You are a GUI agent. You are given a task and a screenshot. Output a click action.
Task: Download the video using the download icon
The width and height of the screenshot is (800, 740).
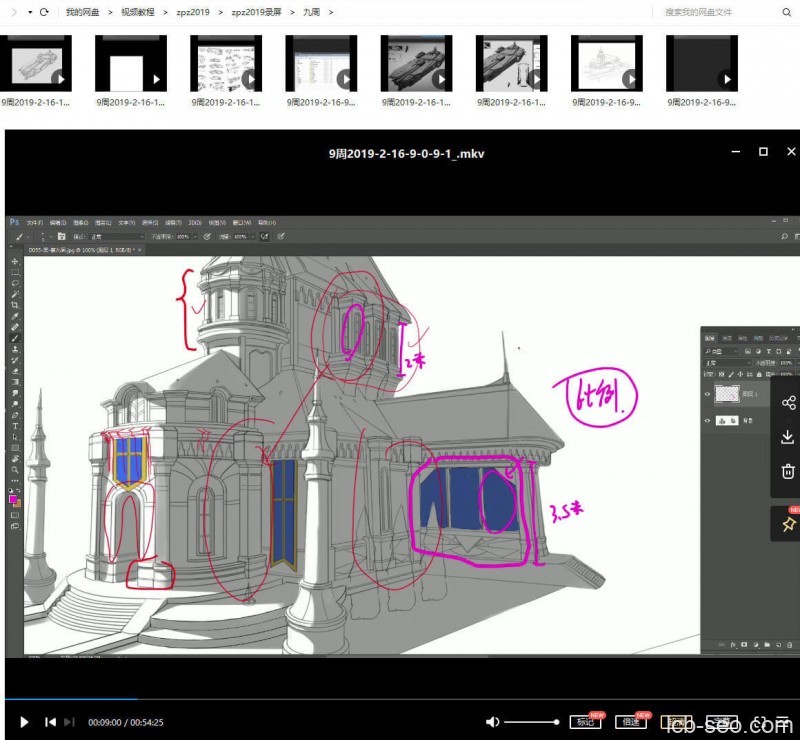click(788, 437)
